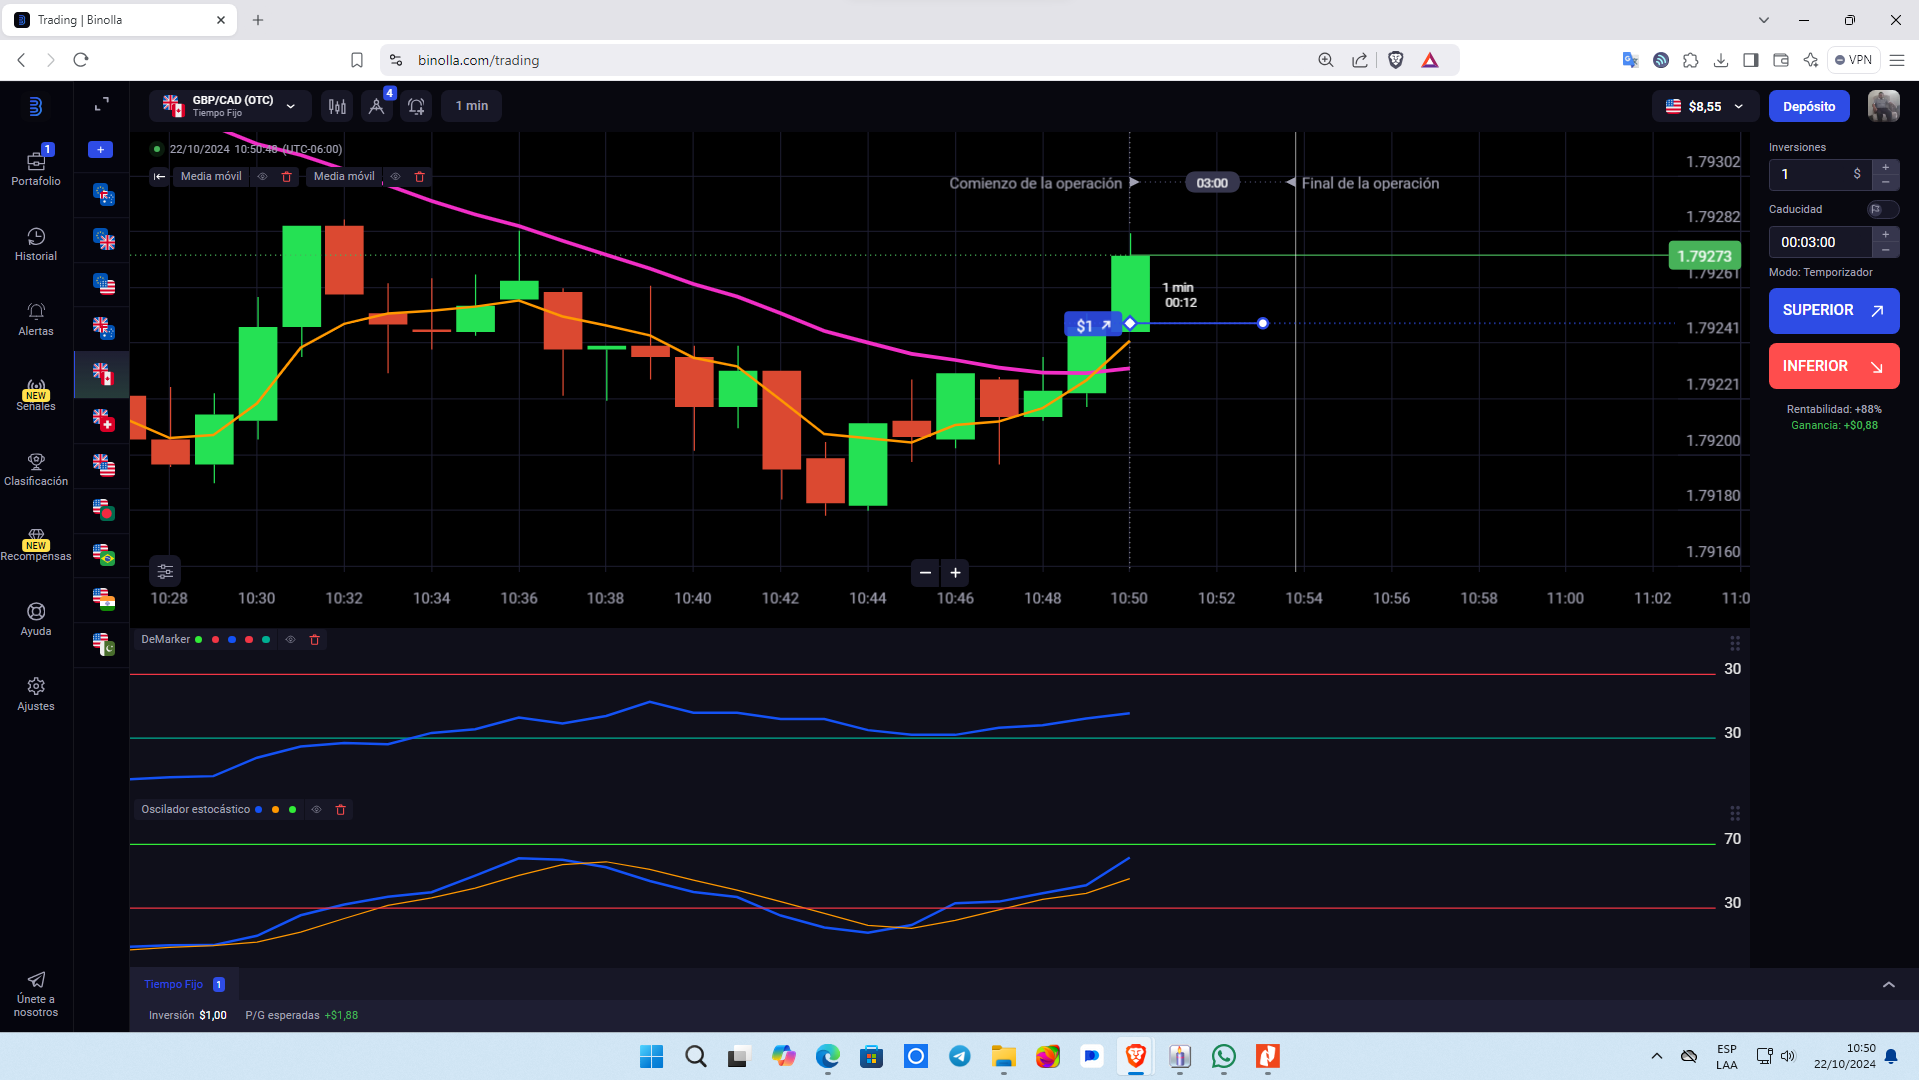This screenshot has height=1080, width=1919.
Task: Increase investment amount stepper plus
Action: pyautogui.click(x=1886, y=167)
